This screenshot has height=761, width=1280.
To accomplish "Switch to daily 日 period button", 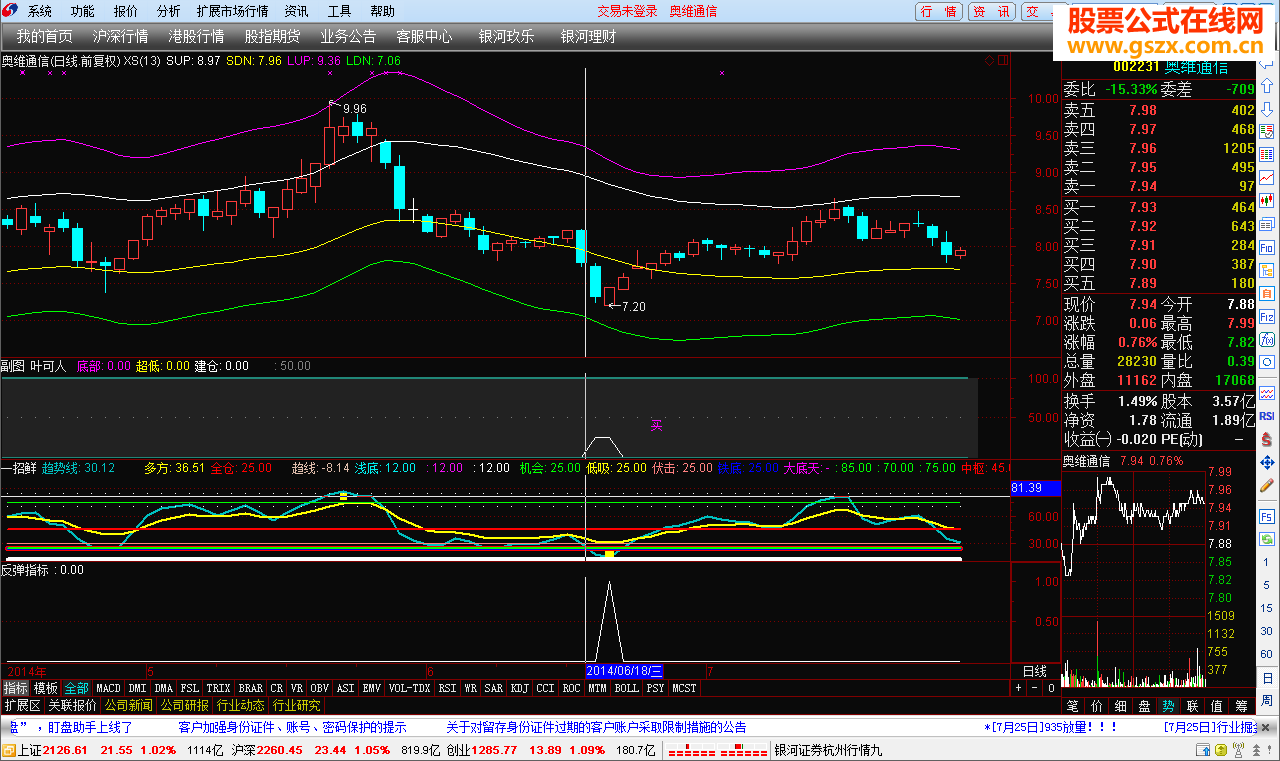I will click(1266, 678).
